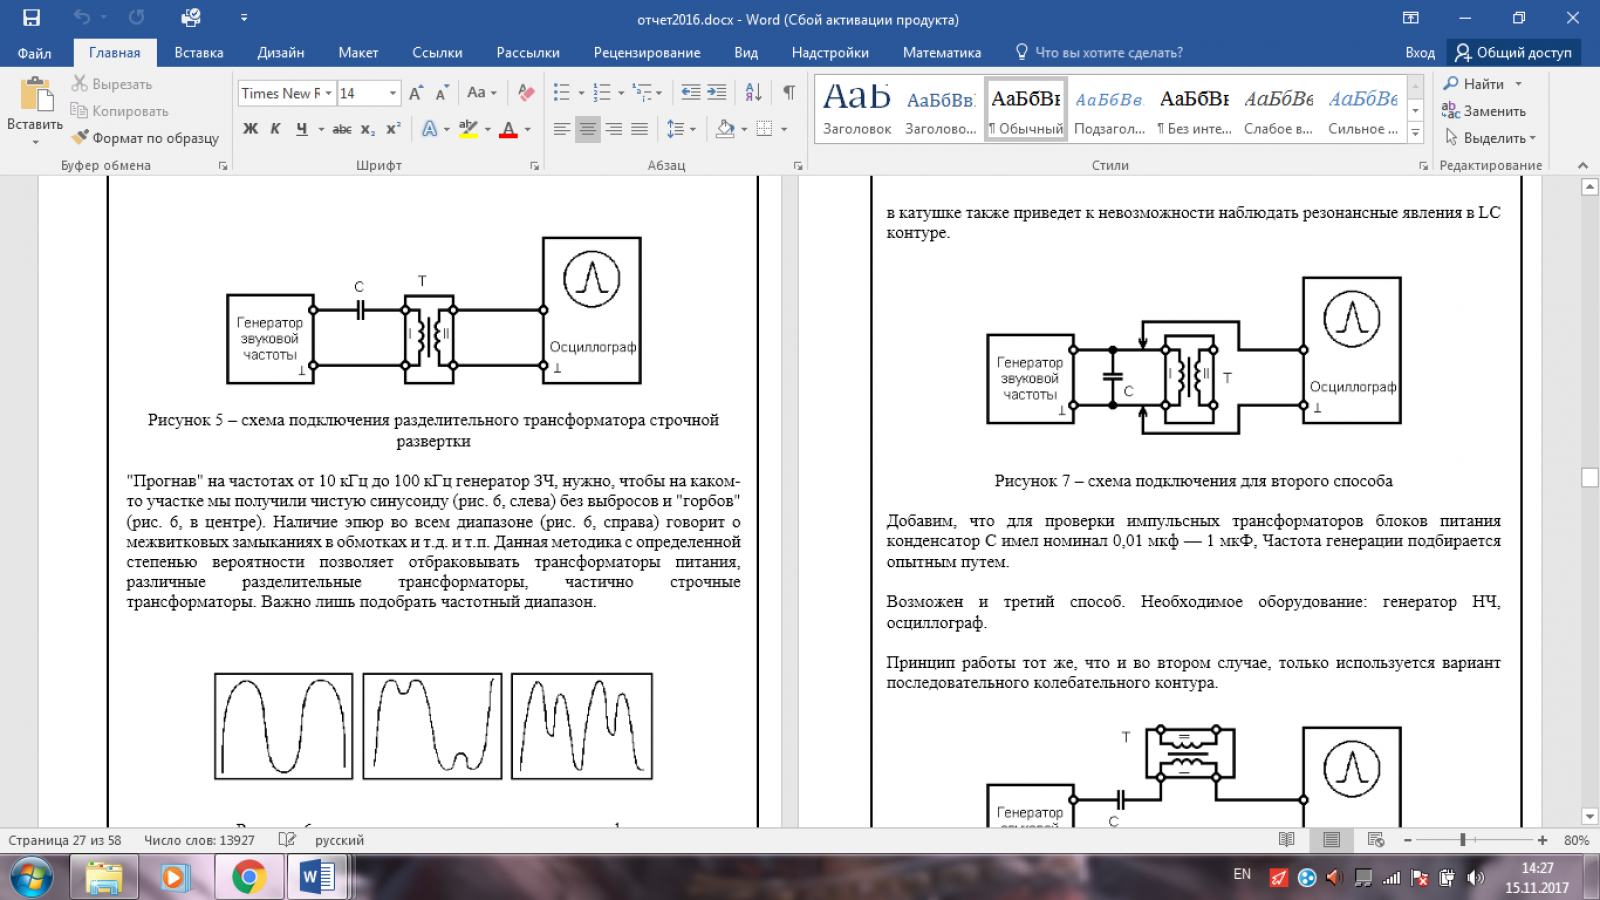Switch to the Макет tab
The width and height of the screenshot is (1600, 900).
pos(358,52)
